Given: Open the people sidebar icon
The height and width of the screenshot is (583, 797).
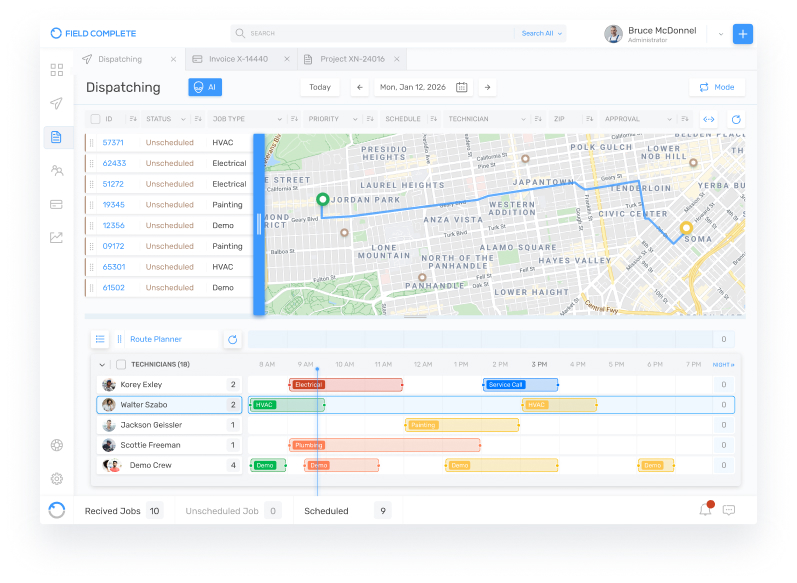Looking at the screenshot, I should click(x=57, y=170).
